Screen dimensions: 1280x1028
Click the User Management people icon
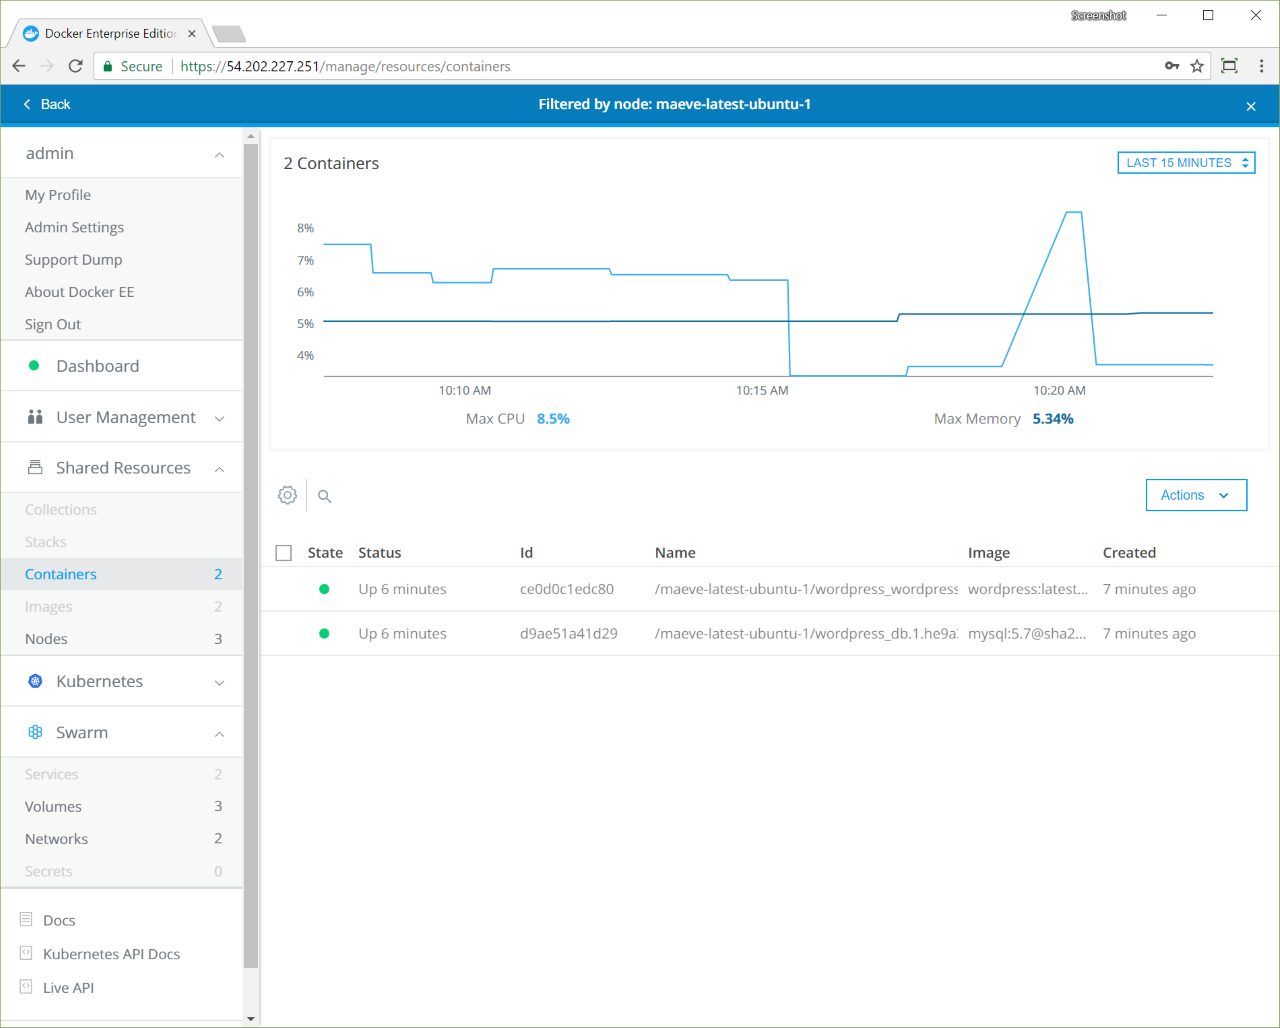[x=35, y=417]
